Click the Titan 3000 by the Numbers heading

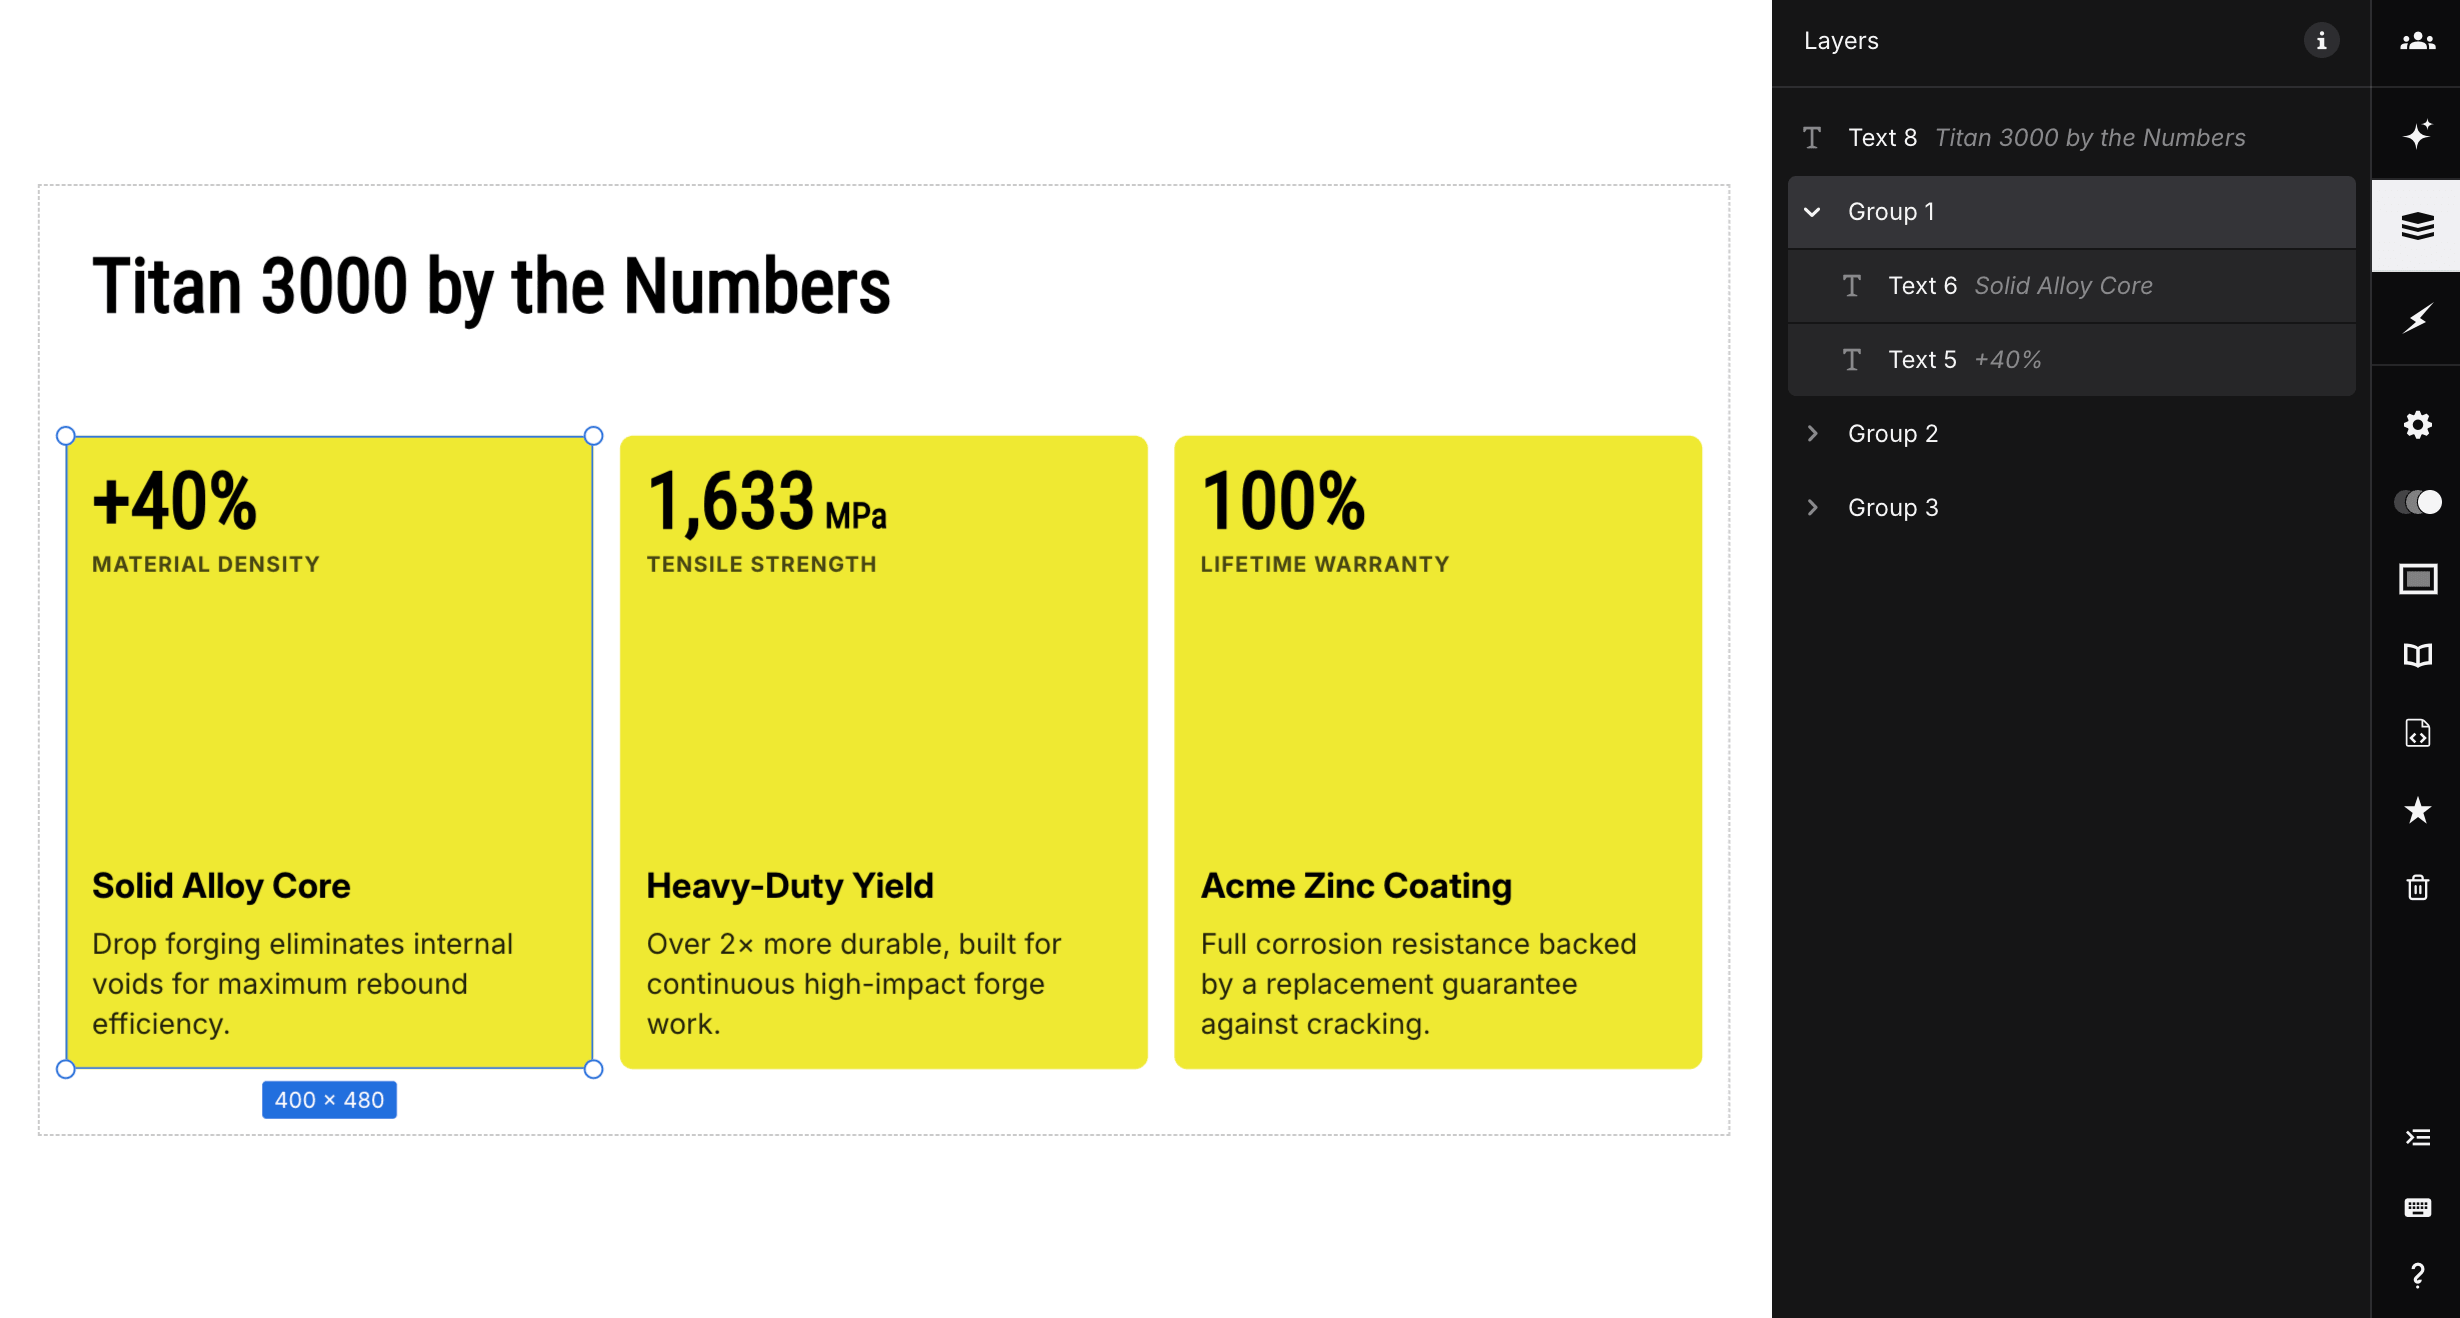point(491,286)
